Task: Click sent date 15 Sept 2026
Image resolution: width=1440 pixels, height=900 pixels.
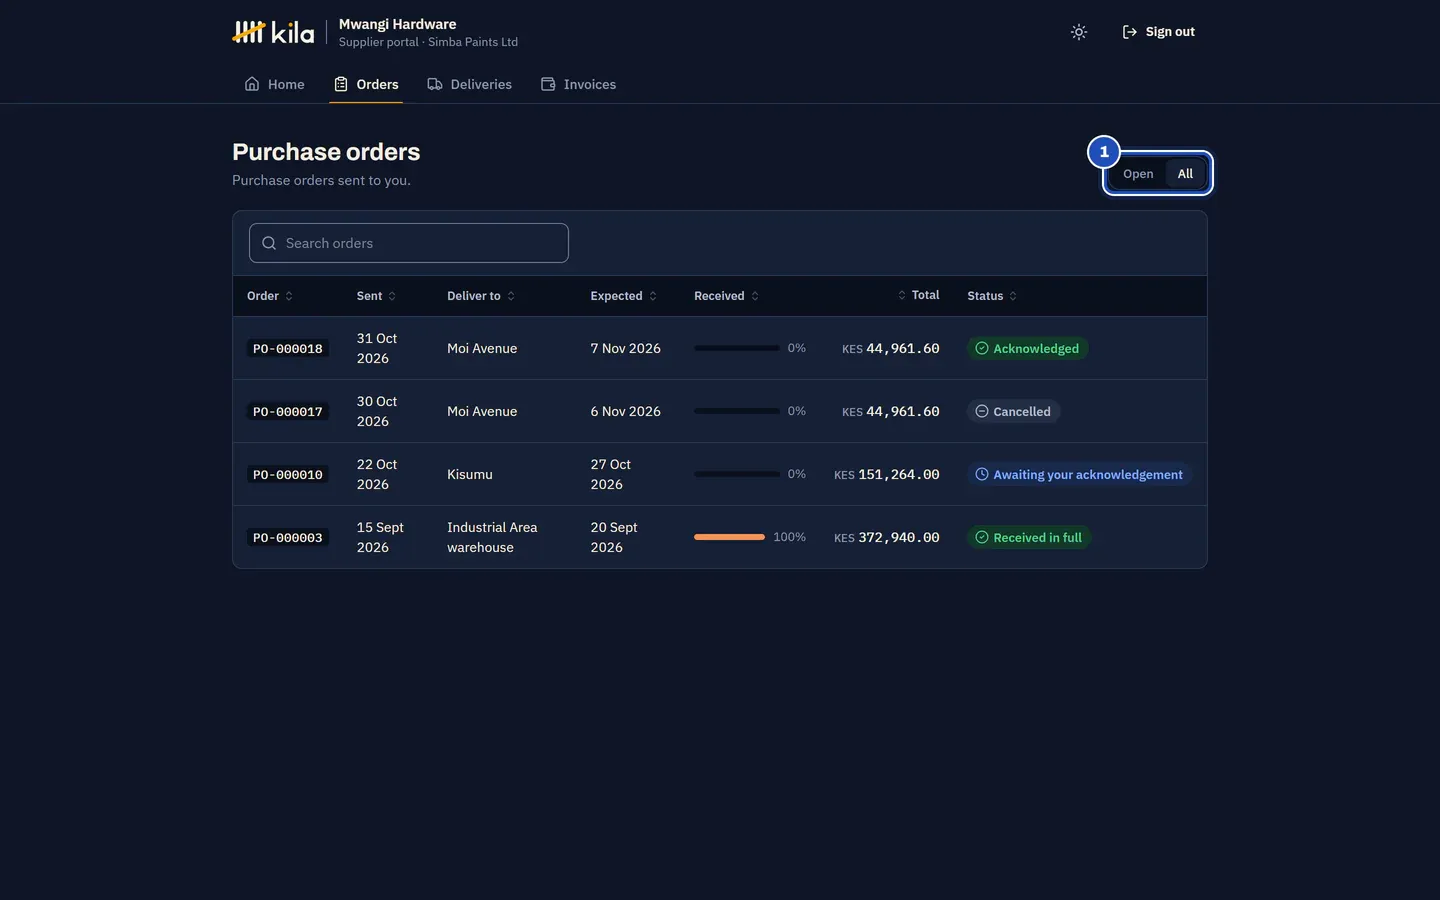Action: point(380,537)
